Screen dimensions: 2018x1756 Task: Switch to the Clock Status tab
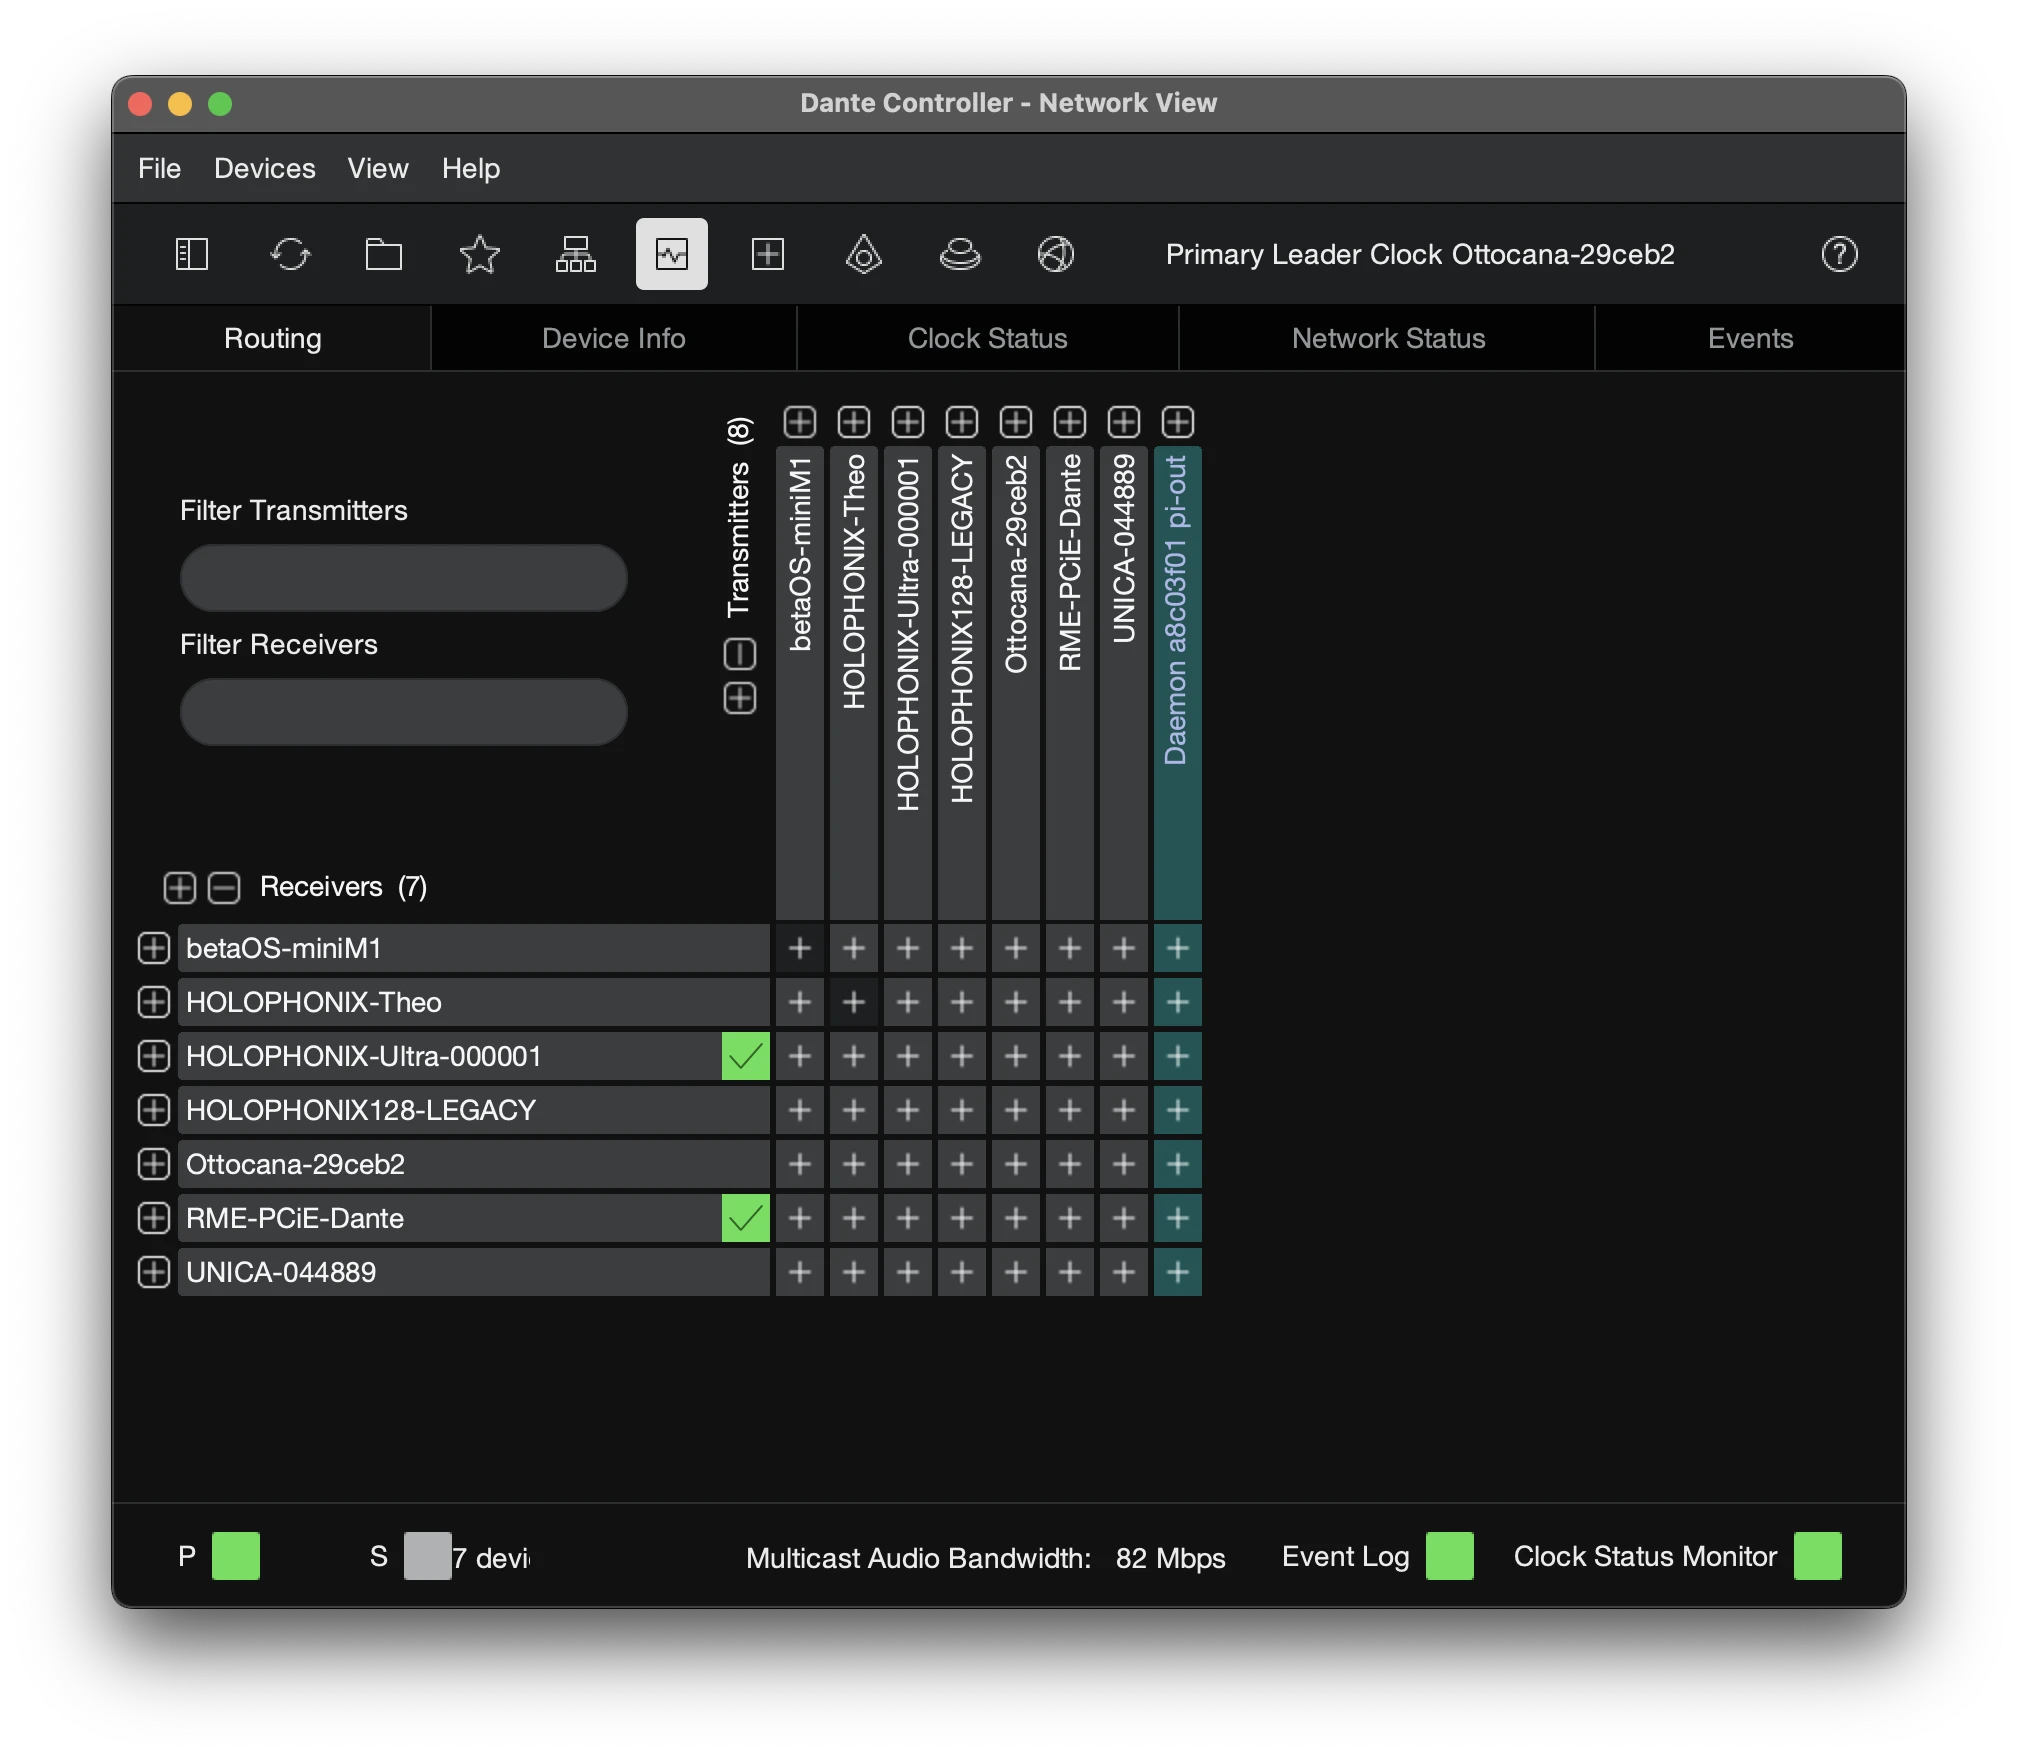coord(988,338)
